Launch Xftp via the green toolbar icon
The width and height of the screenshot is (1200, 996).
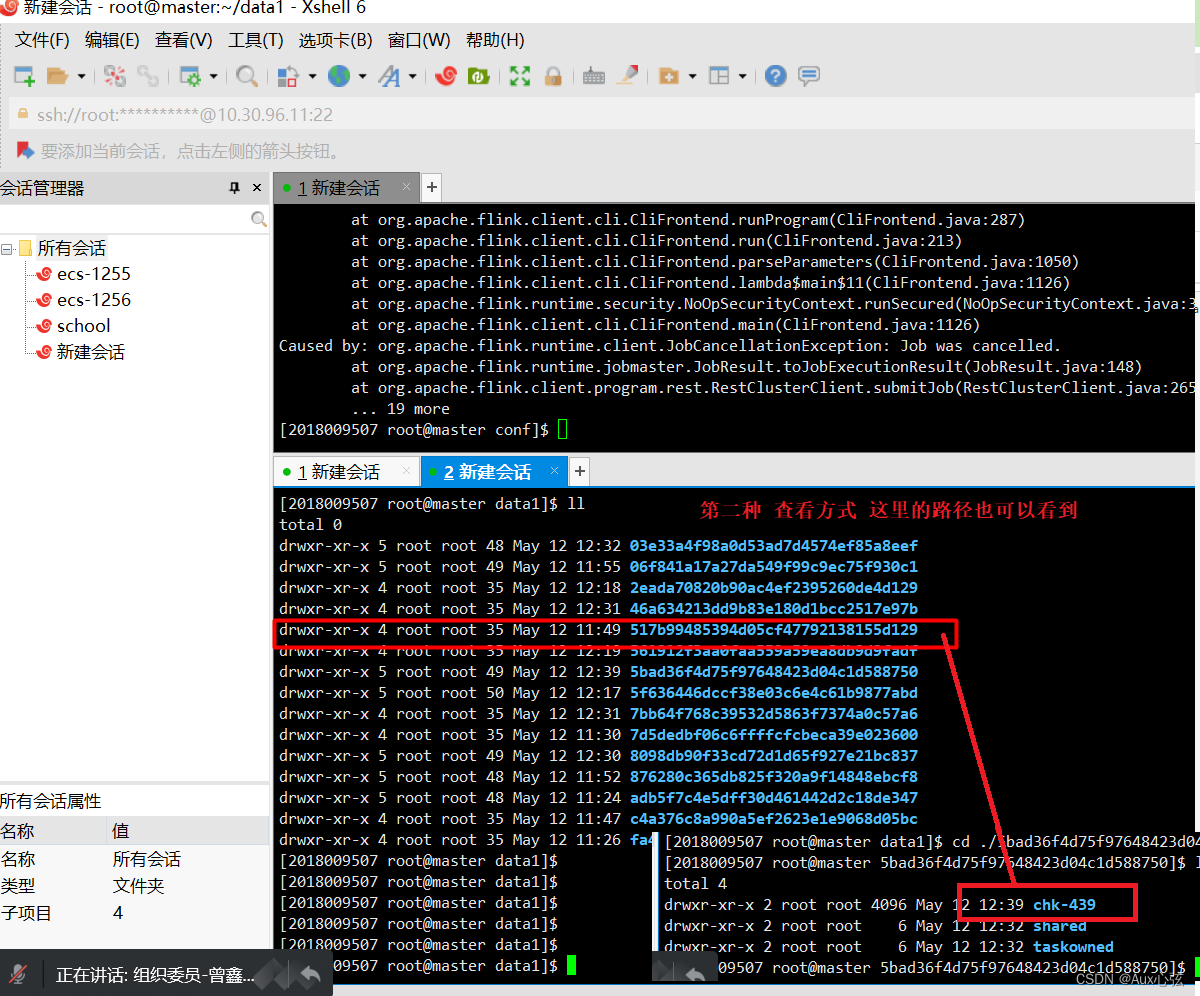point(478,76)
